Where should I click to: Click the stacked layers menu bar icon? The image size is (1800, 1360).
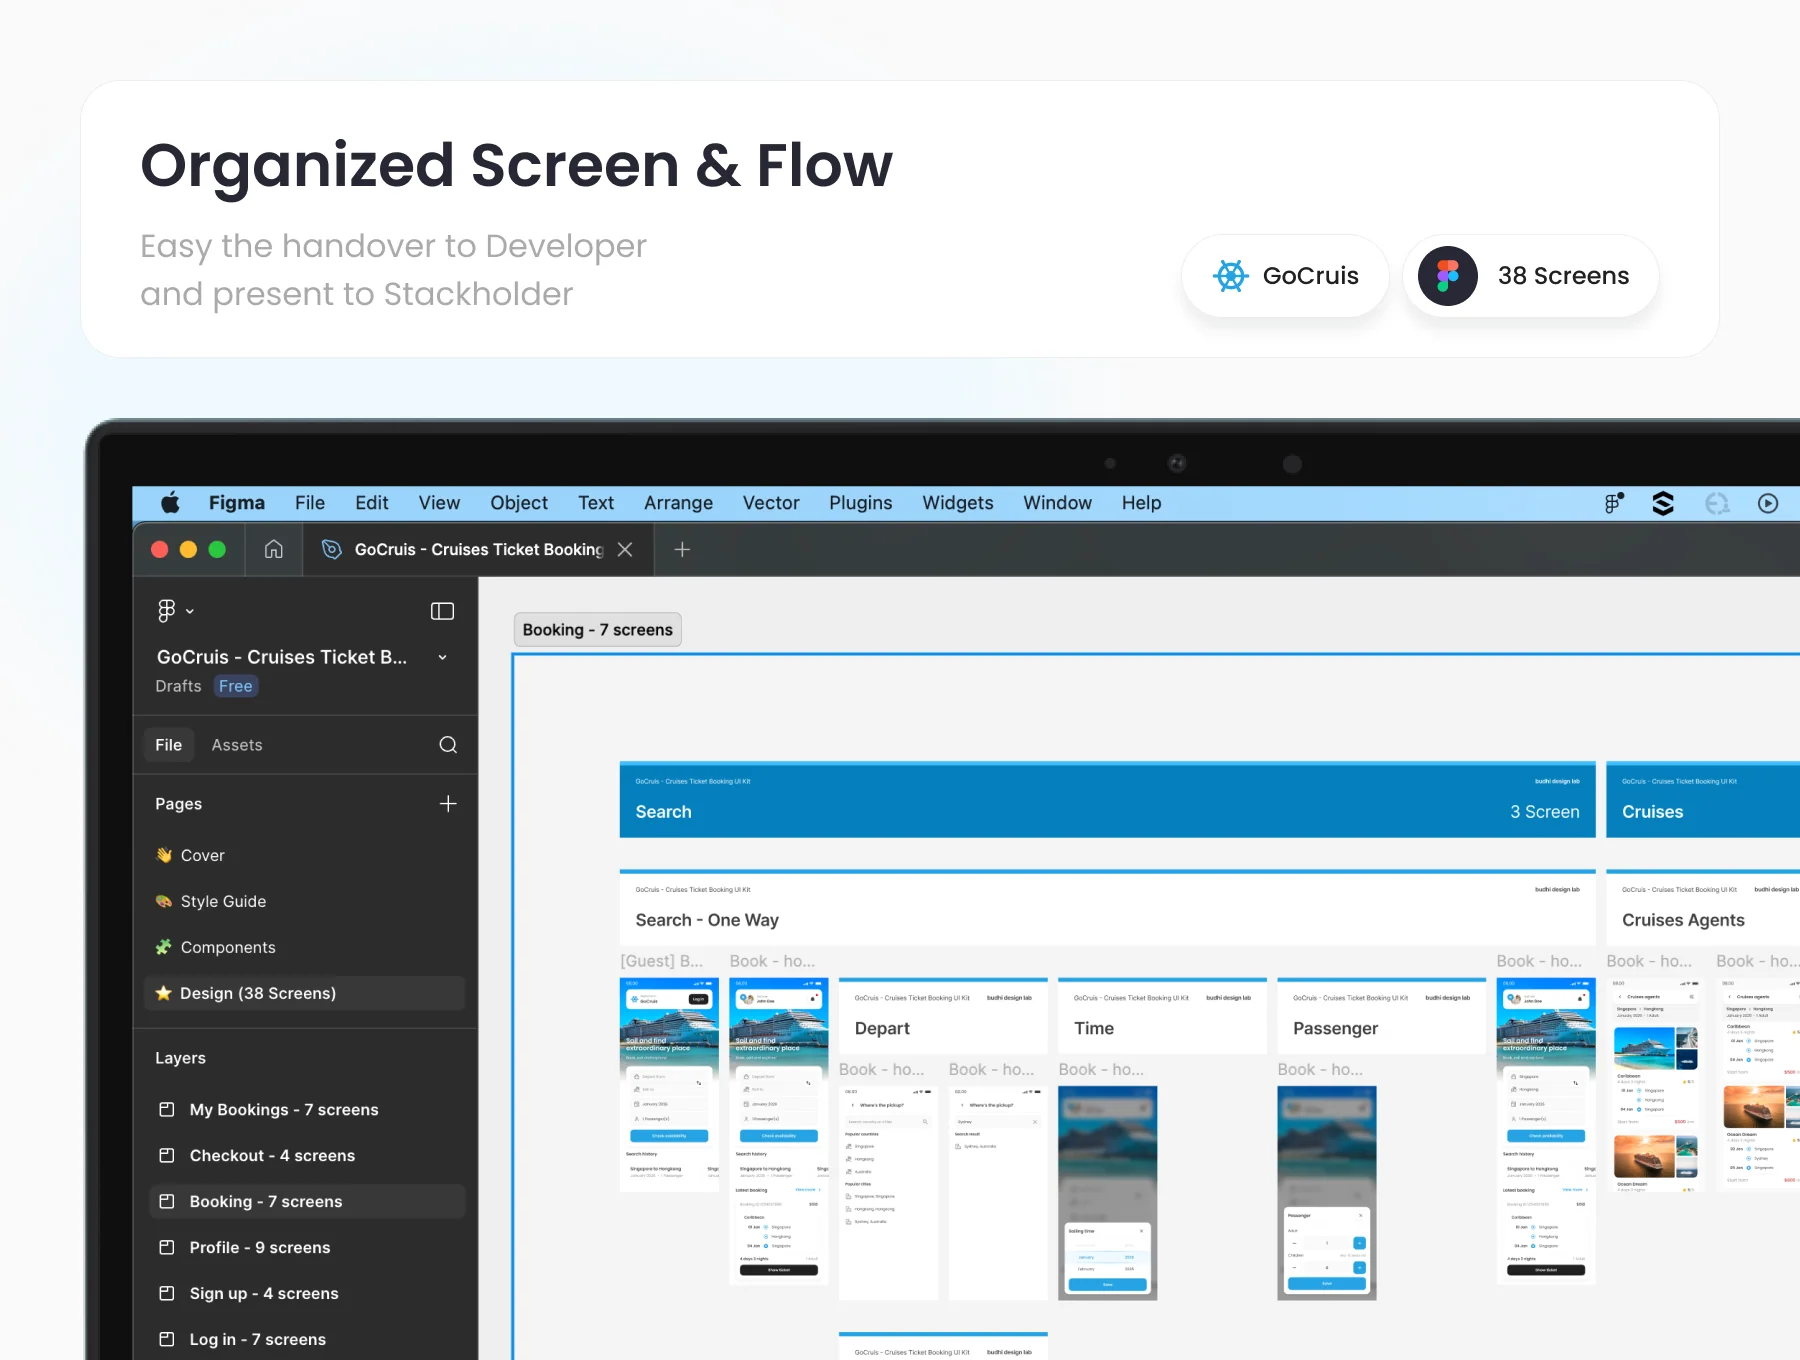[1663, 503]
